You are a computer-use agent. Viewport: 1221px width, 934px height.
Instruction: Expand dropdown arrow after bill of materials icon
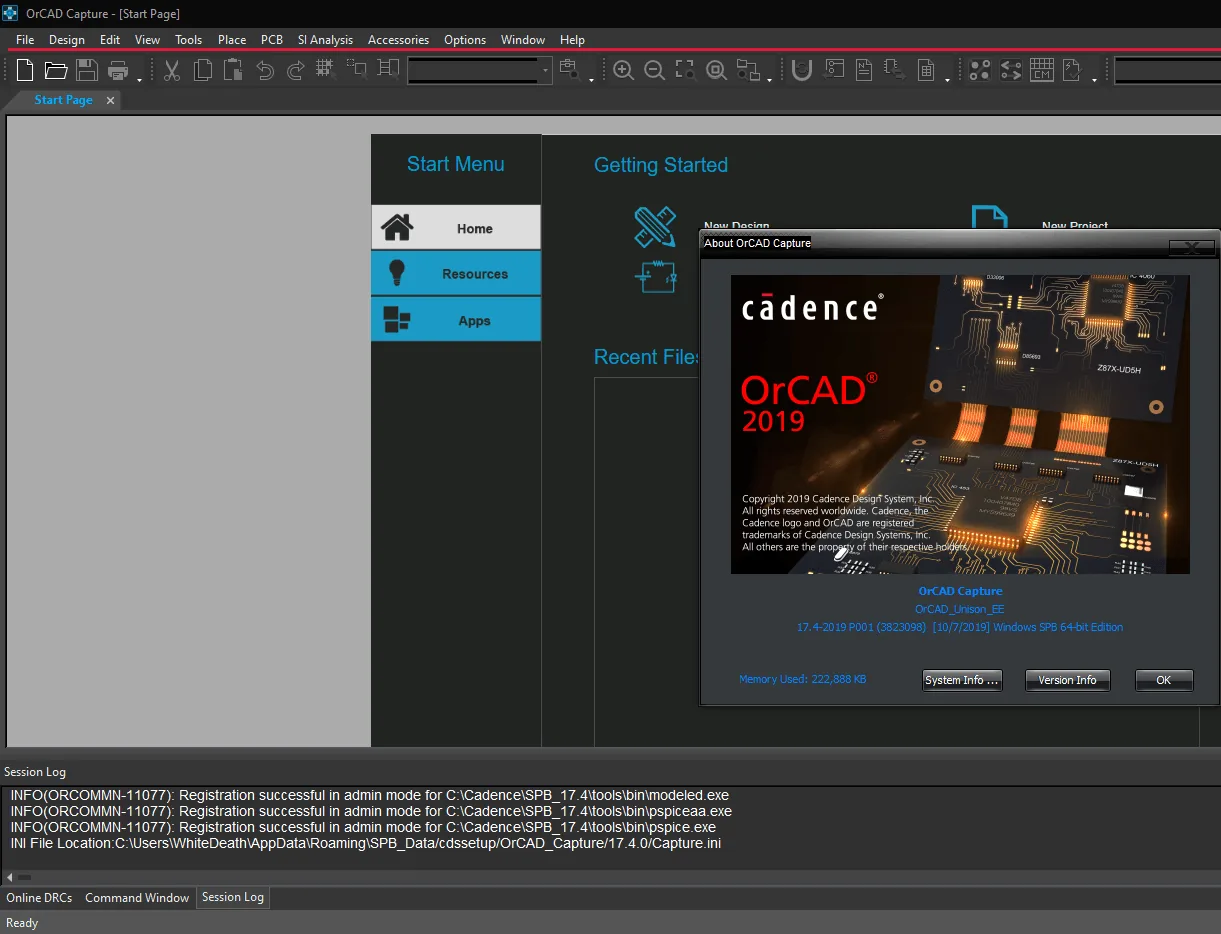[x=947, y=79]
